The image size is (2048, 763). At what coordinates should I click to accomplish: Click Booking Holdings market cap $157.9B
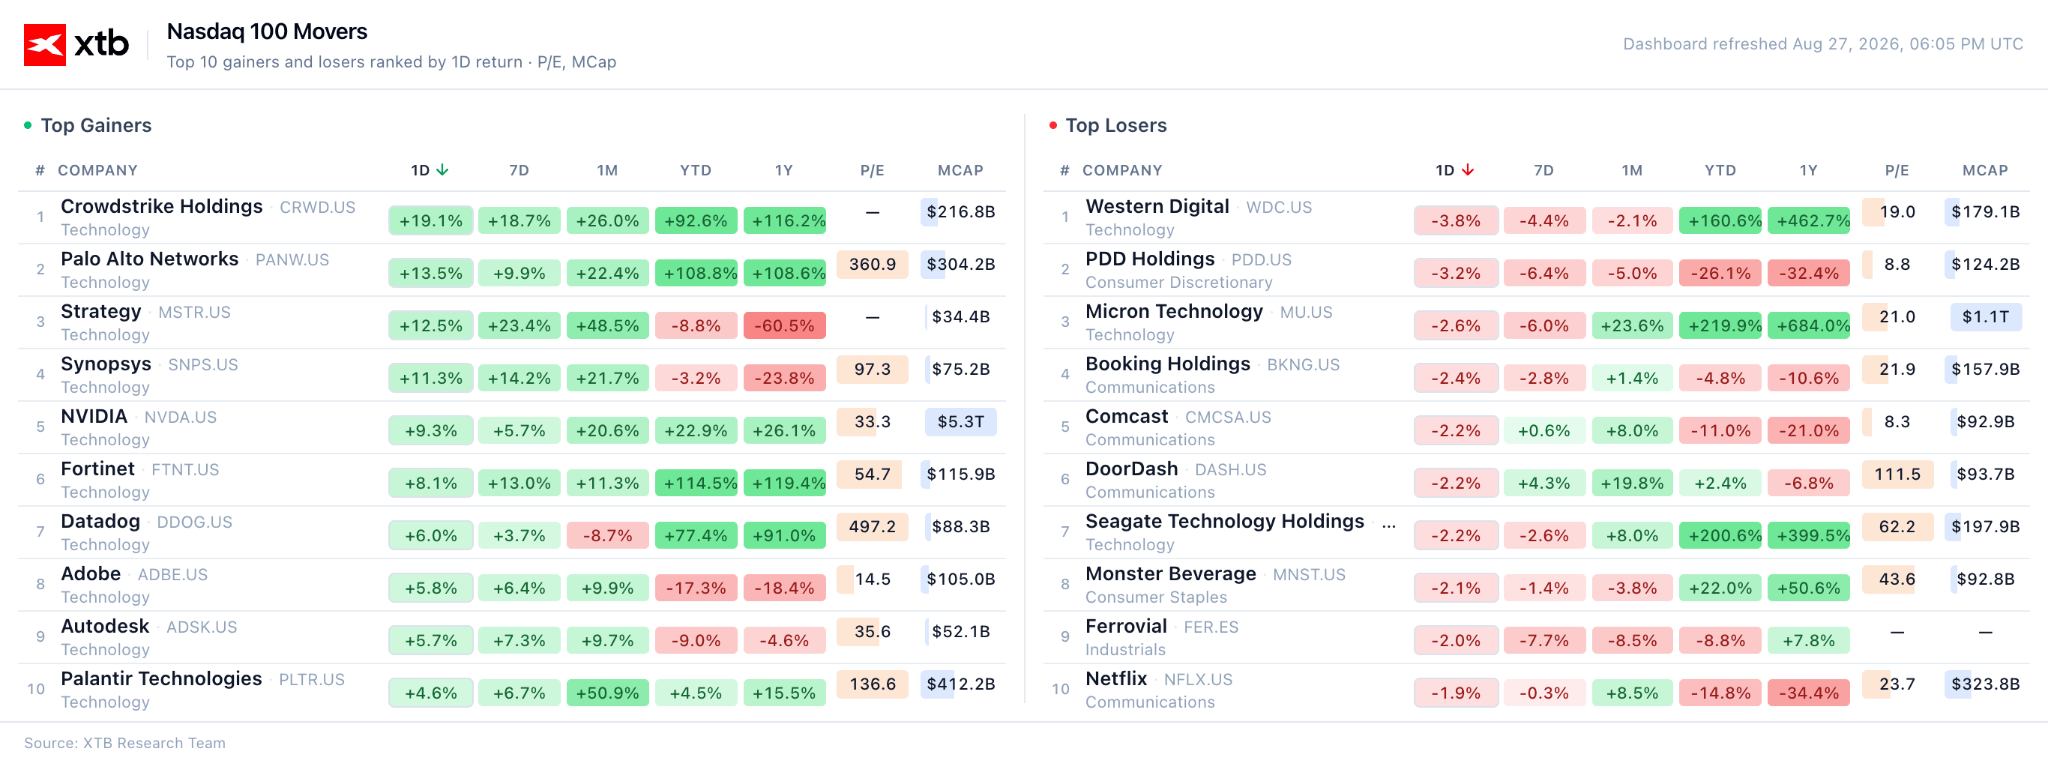coord(1986,370)
